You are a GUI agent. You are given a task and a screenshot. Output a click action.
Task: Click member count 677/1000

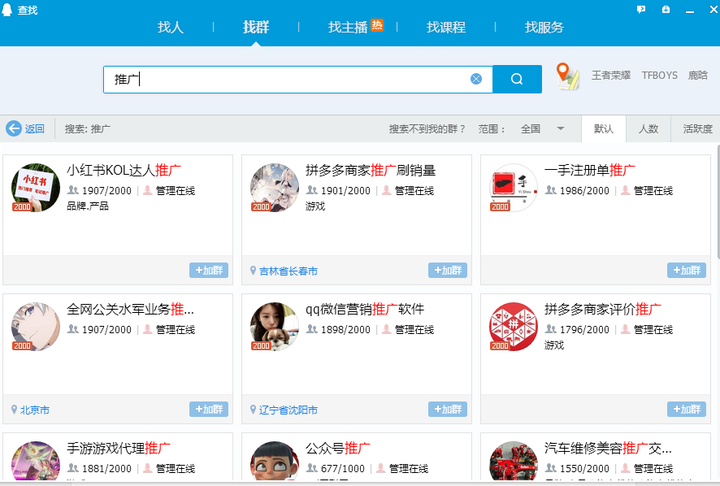(x=342, y=469)
